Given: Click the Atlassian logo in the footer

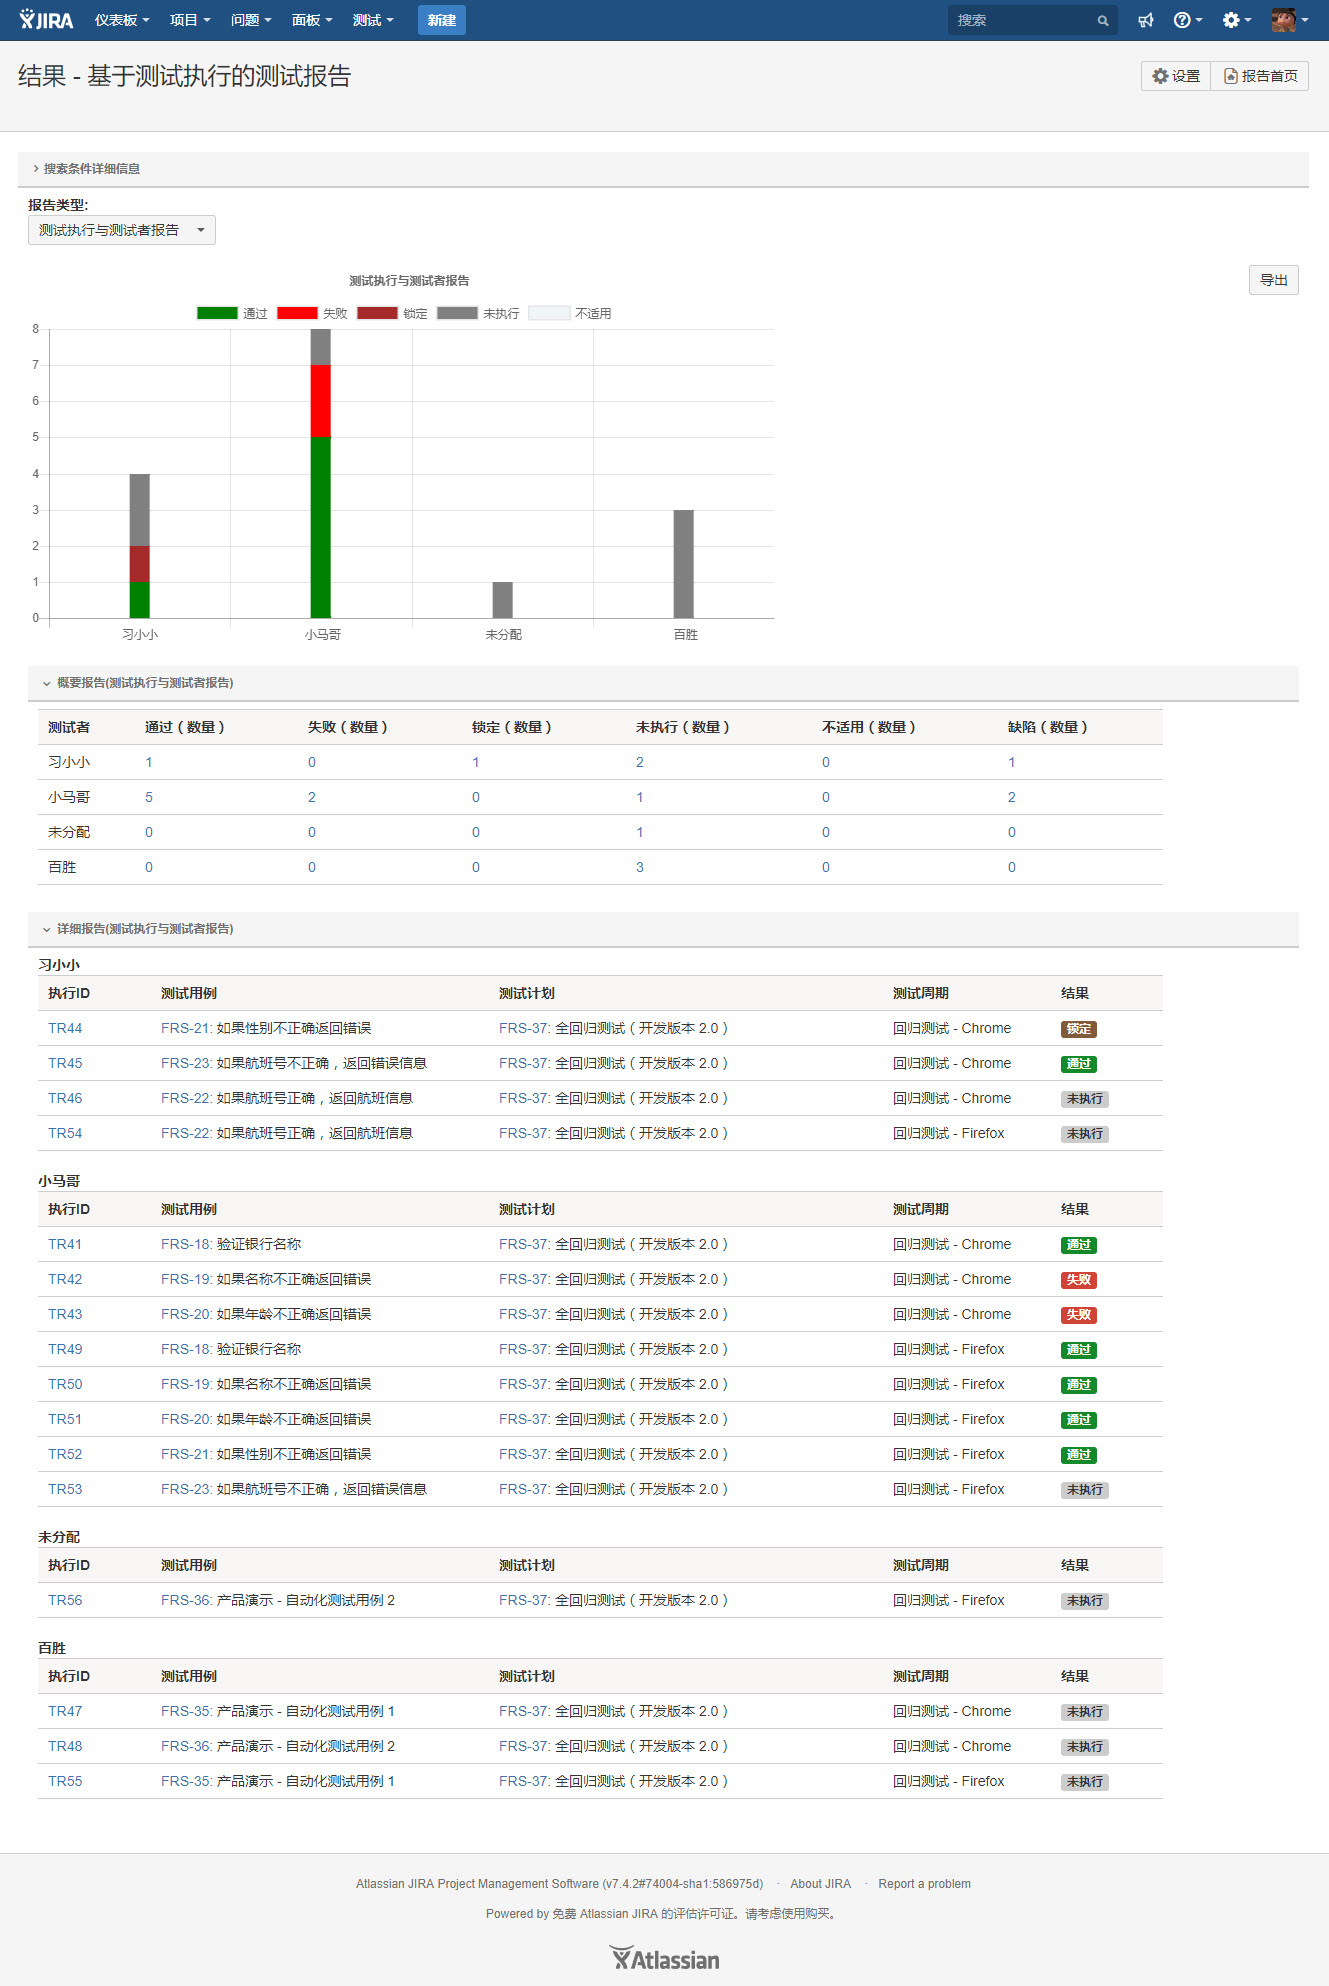Looking at the screenshot, I should (664, 1958).
